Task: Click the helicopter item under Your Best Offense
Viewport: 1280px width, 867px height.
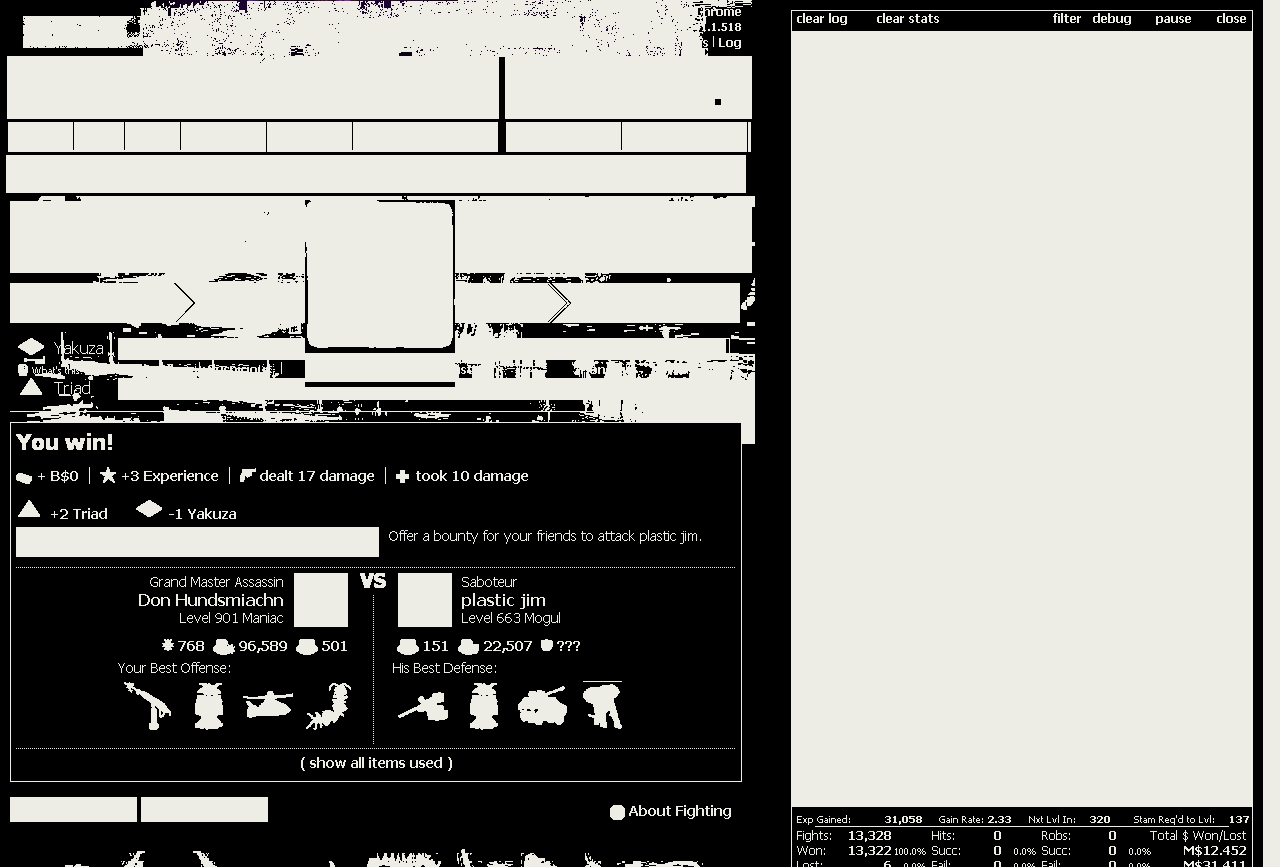Action: (268, 705)
